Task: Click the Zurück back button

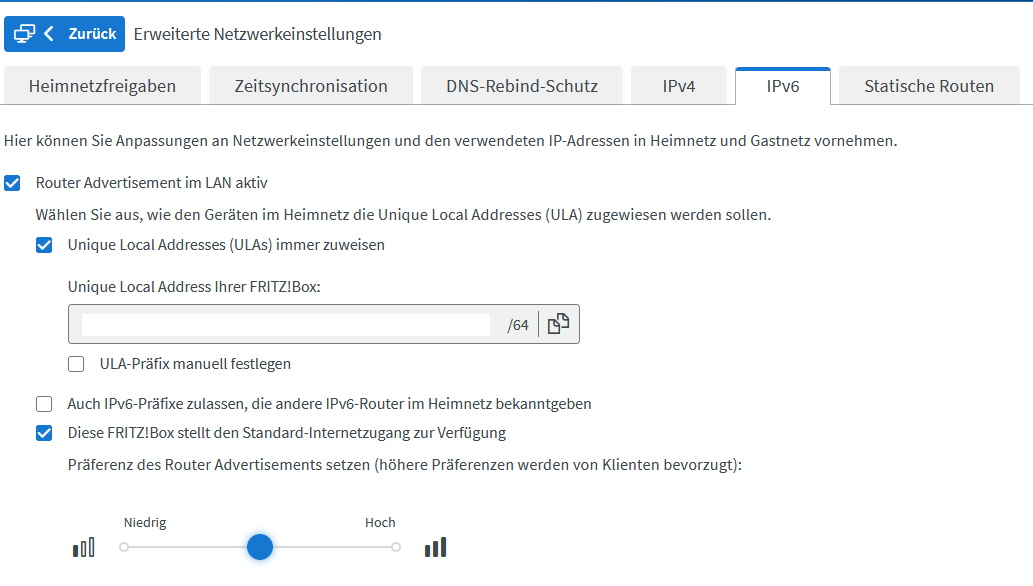Action: [65, 34]
